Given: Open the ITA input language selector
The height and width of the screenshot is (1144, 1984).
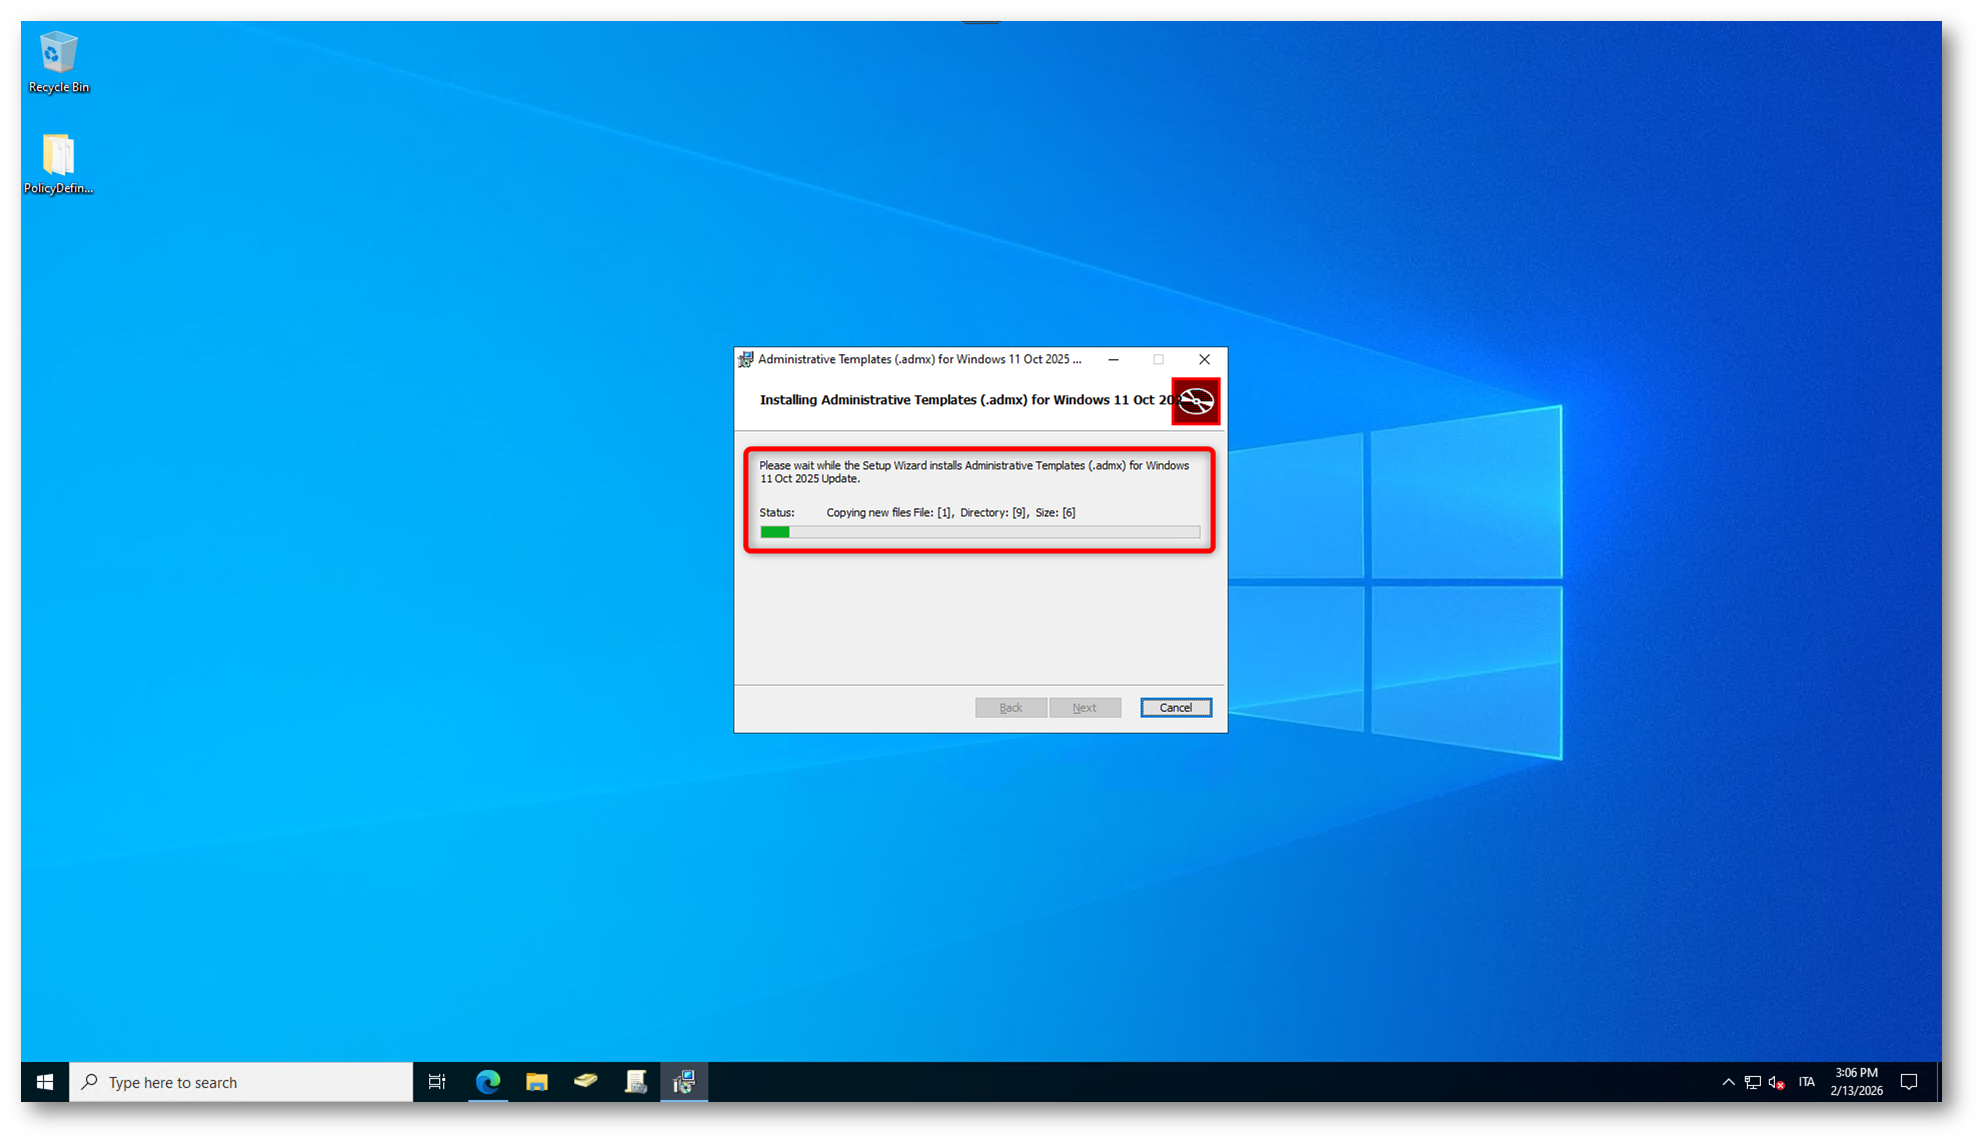Looking at the screenshot, I should pyautogui.click(x=1806, y=1082).
